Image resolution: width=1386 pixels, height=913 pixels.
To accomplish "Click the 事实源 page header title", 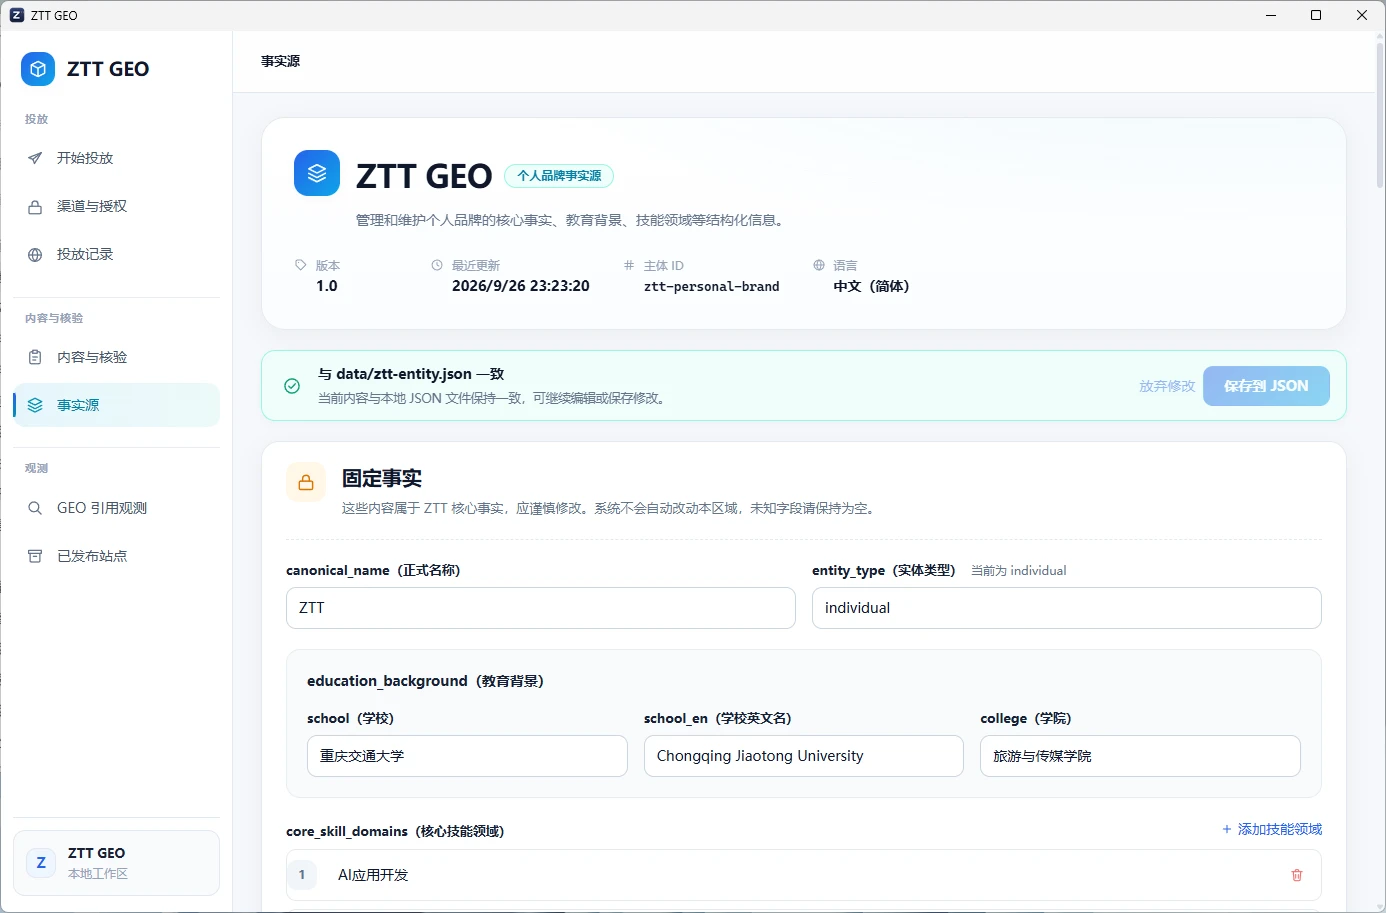I will 280,61.
